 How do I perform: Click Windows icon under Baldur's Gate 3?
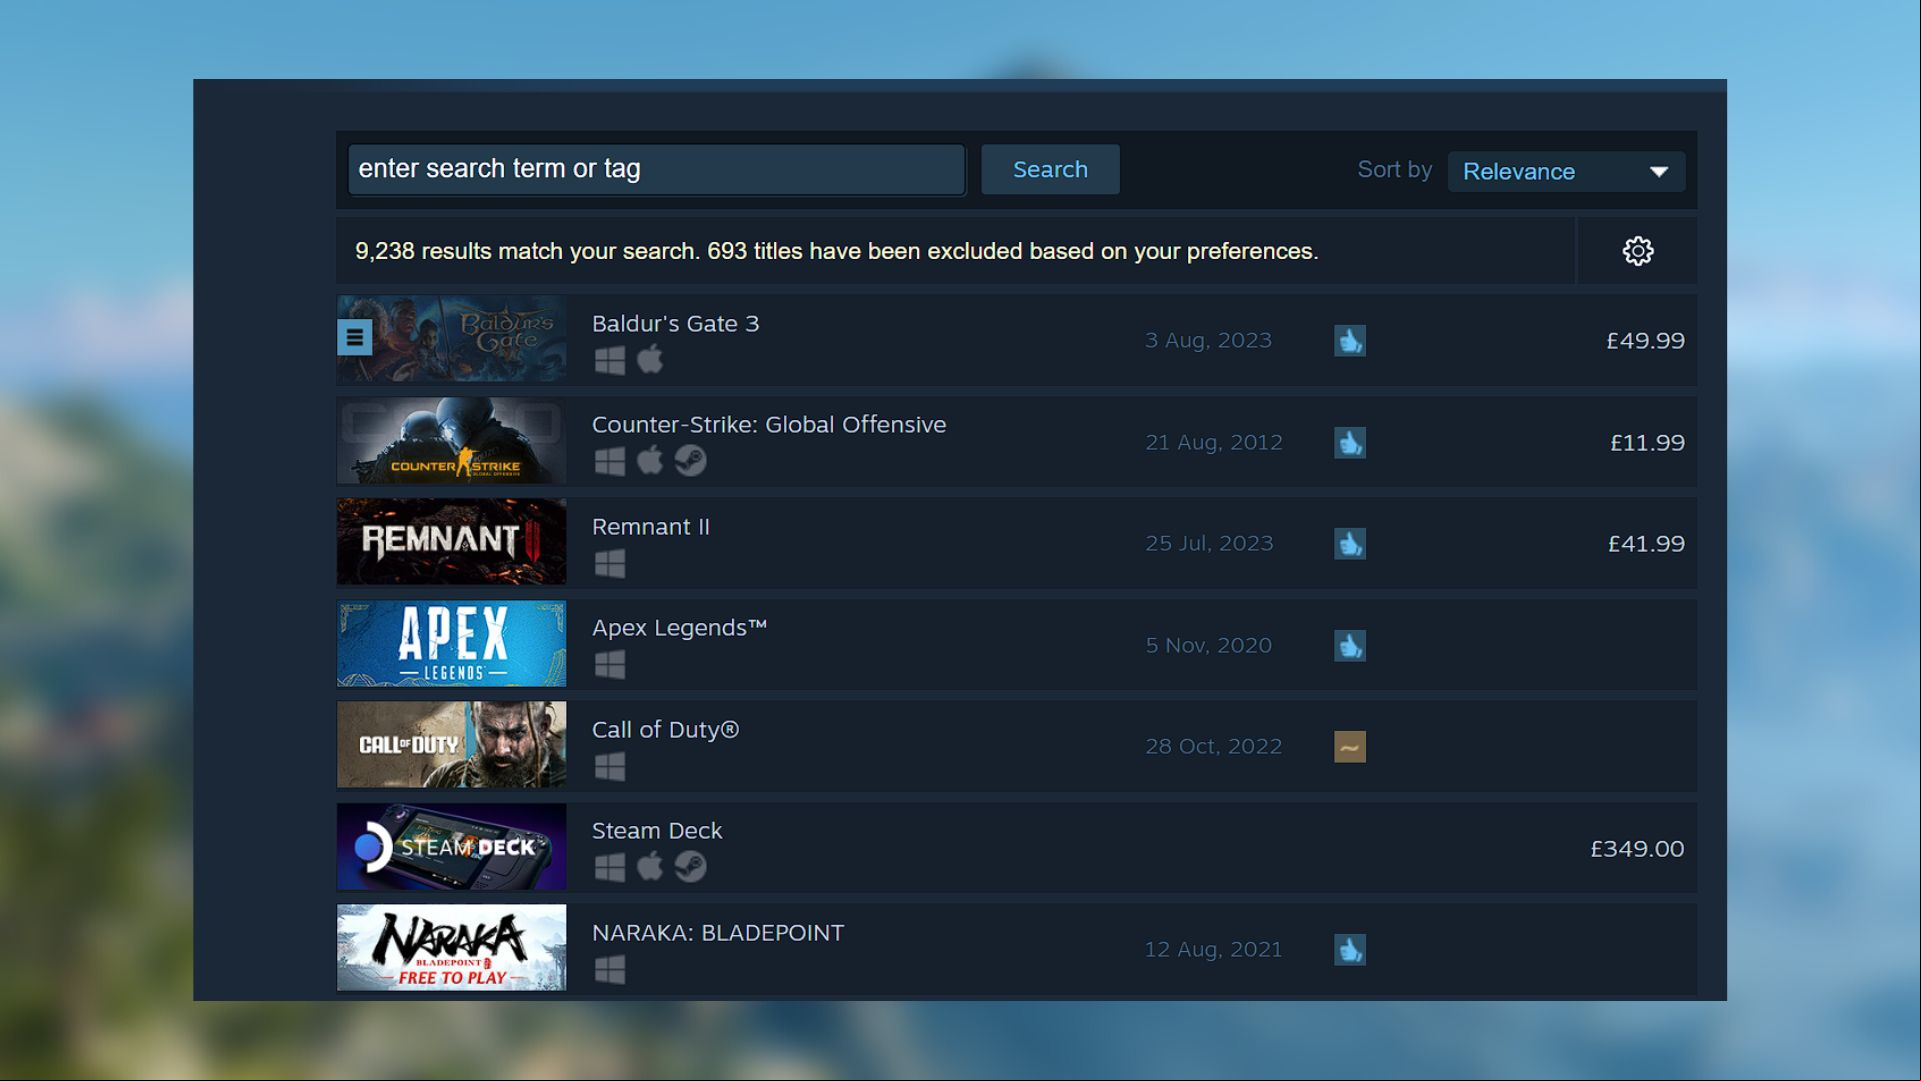pyautogui.click(x=609, y=359)
